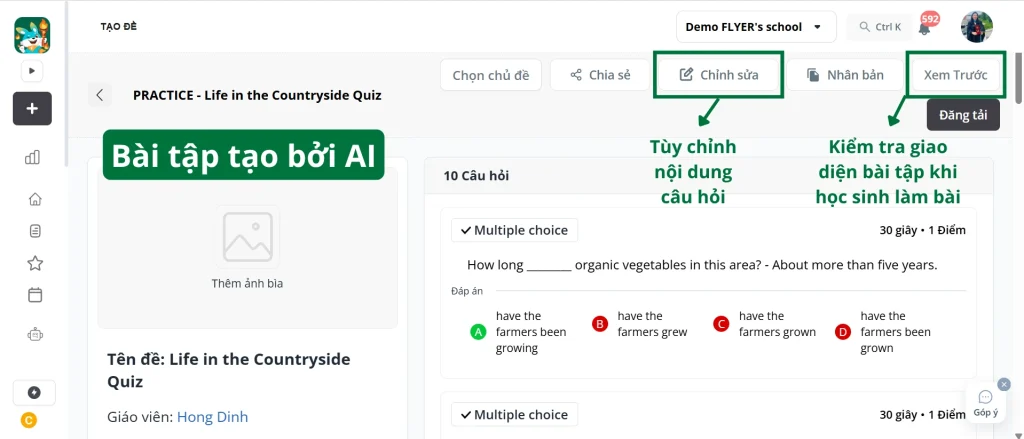Screen dimensions: 1024x439
Task: Select answer A have the farmers been growing
Action: click(x=519, y=332)
